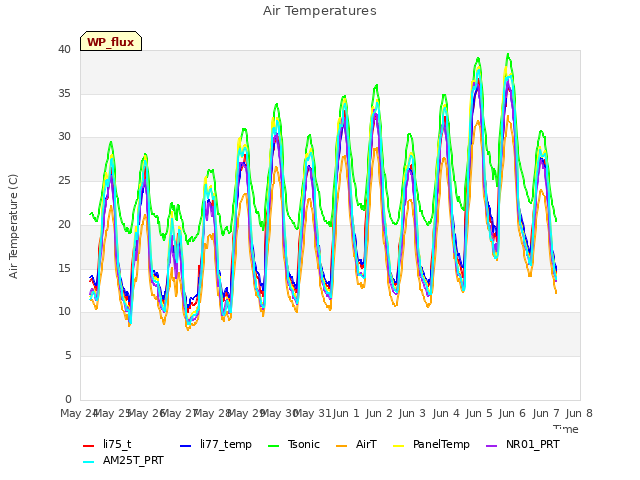Click the Jun 3 x-axis label
The image size is (640, 480).
[412, 413]
